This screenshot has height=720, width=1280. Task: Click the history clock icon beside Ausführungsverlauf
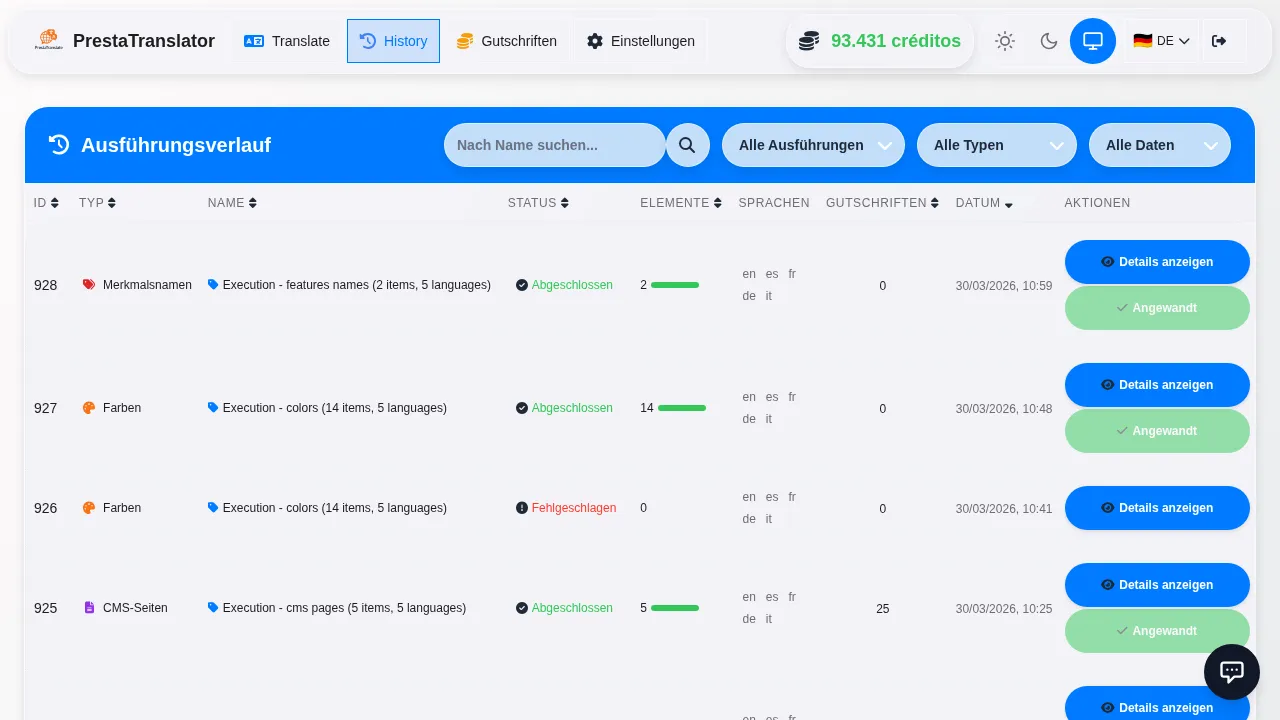point(59,145)
